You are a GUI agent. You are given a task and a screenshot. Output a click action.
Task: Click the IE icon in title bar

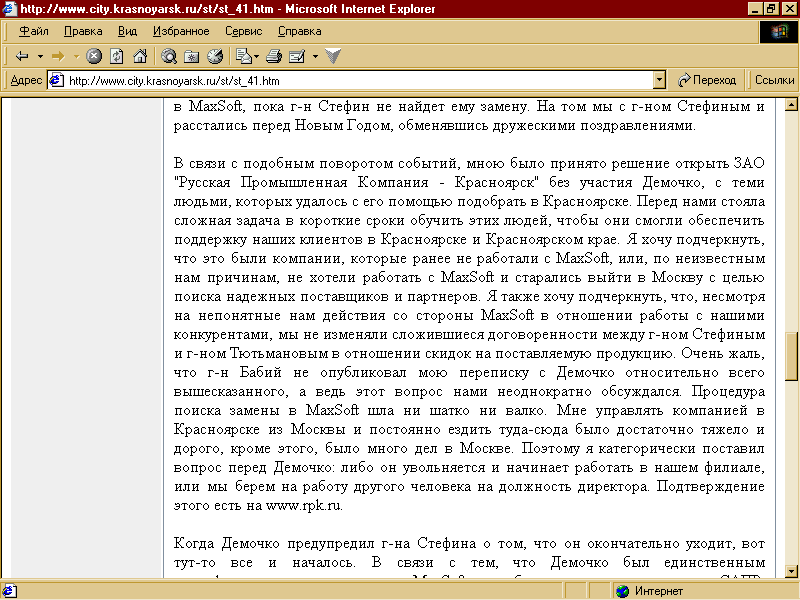9,9
